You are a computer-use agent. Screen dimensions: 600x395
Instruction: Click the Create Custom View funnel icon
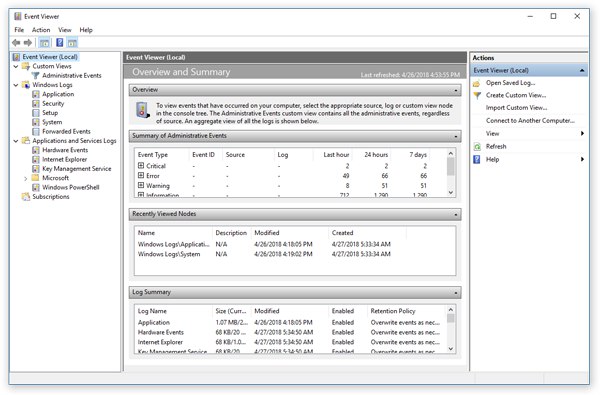click(x=477, y=95)
